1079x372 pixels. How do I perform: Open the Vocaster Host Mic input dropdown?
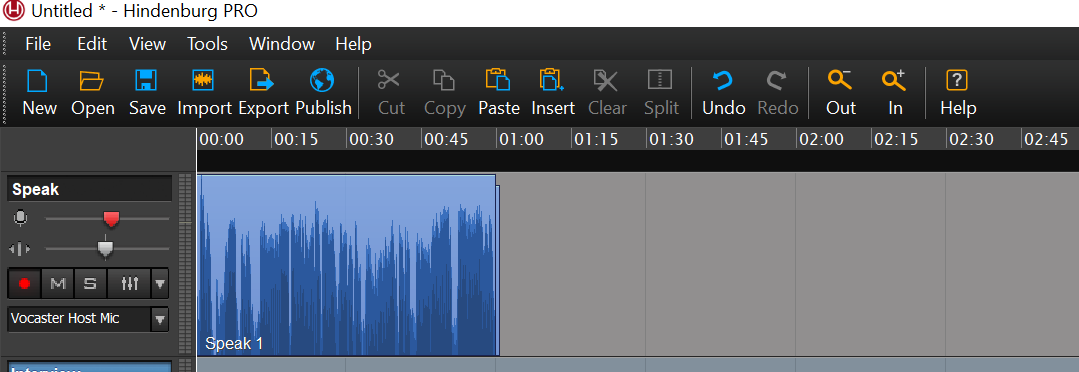click(160, 319)
